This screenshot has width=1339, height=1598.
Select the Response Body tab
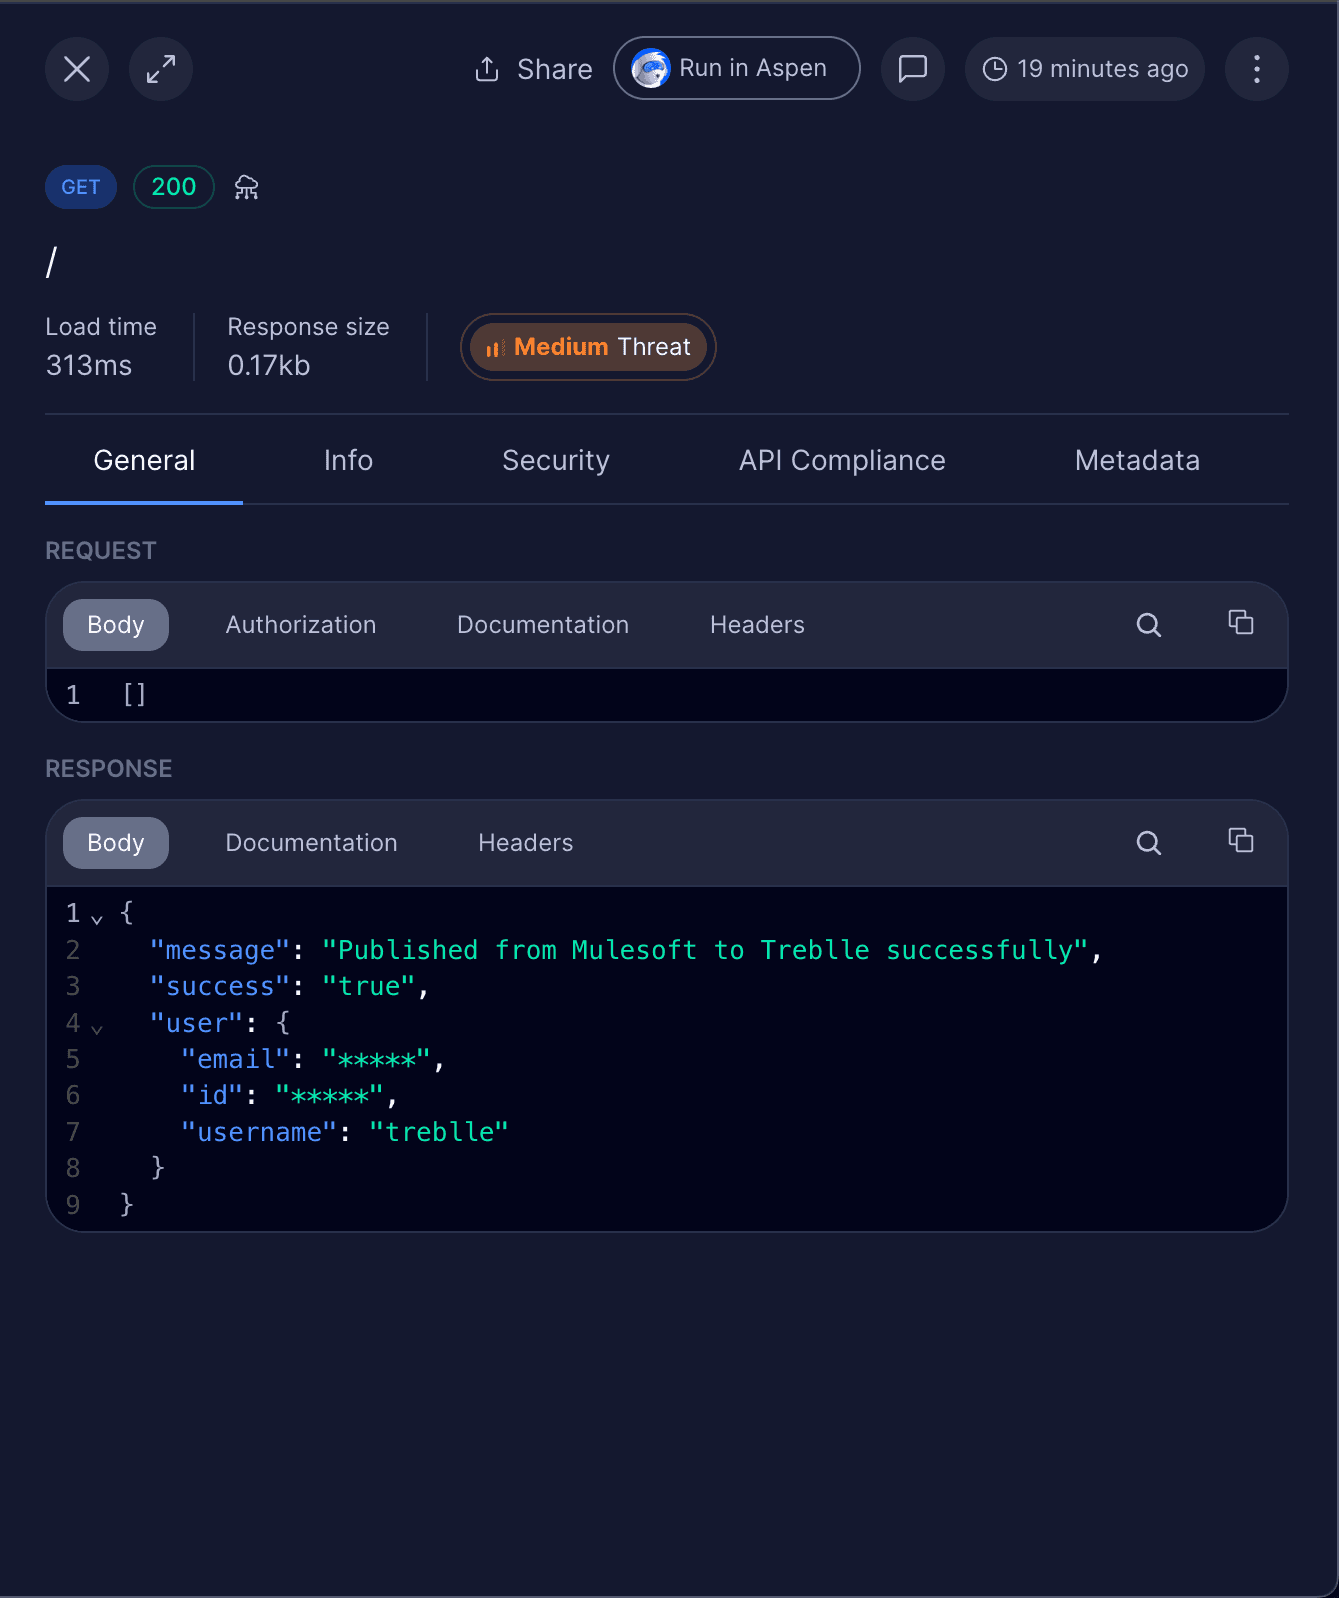point(116,843)
